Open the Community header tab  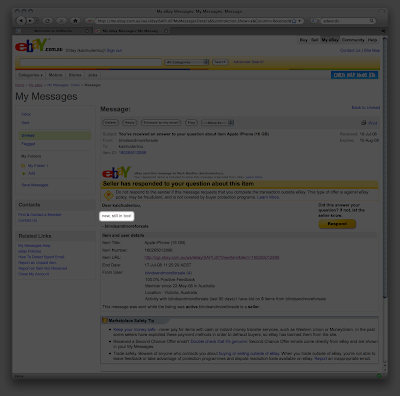pyautogui.click(x=353, y=40)
